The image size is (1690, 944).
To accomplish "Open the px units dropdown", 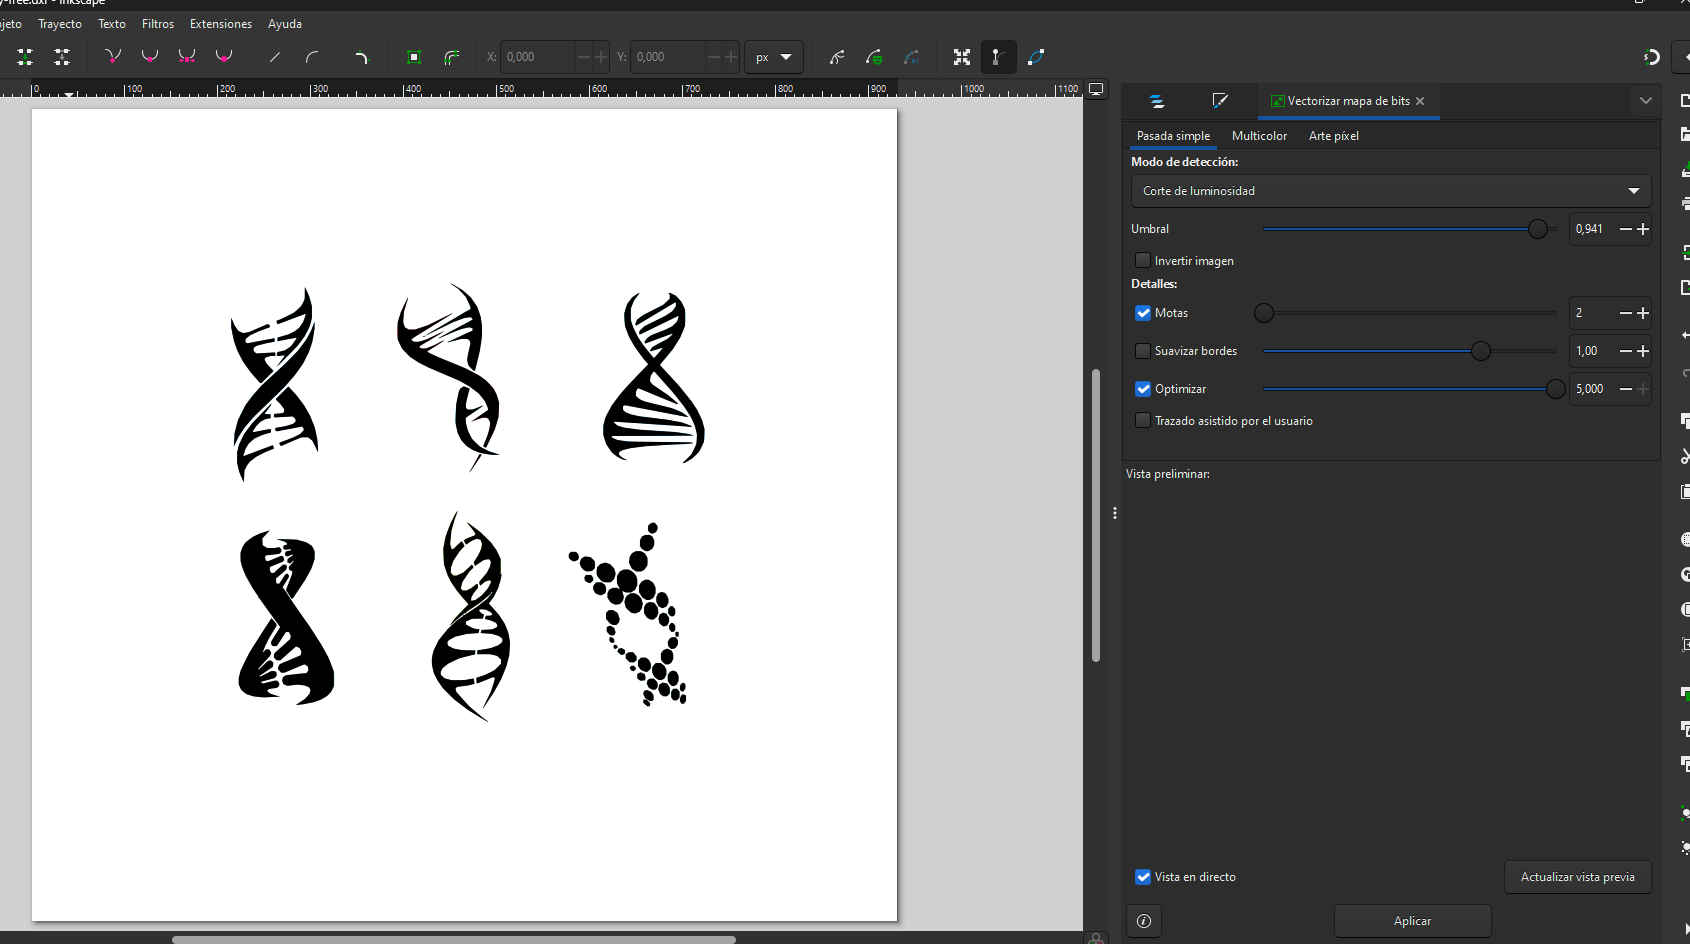I will pyautogui.click(x=773, y=57).
